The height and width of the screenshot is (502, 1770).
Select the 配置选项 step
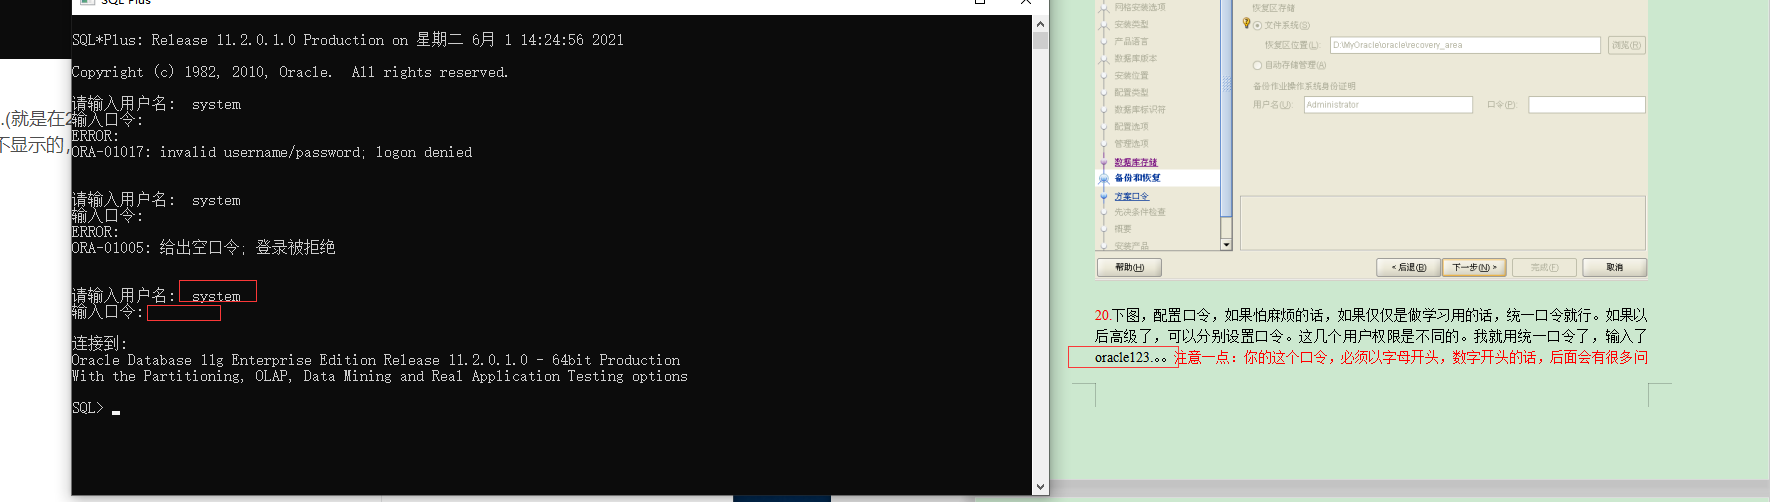coord(1131,126)
